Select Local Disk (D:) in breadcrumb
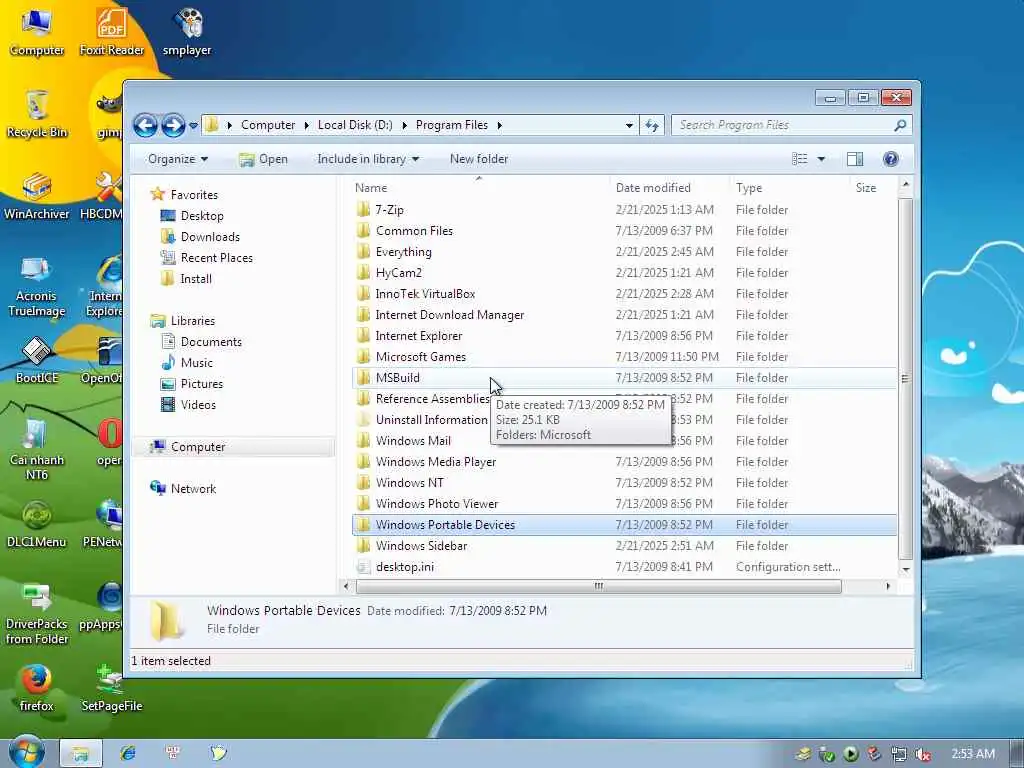 355,125
